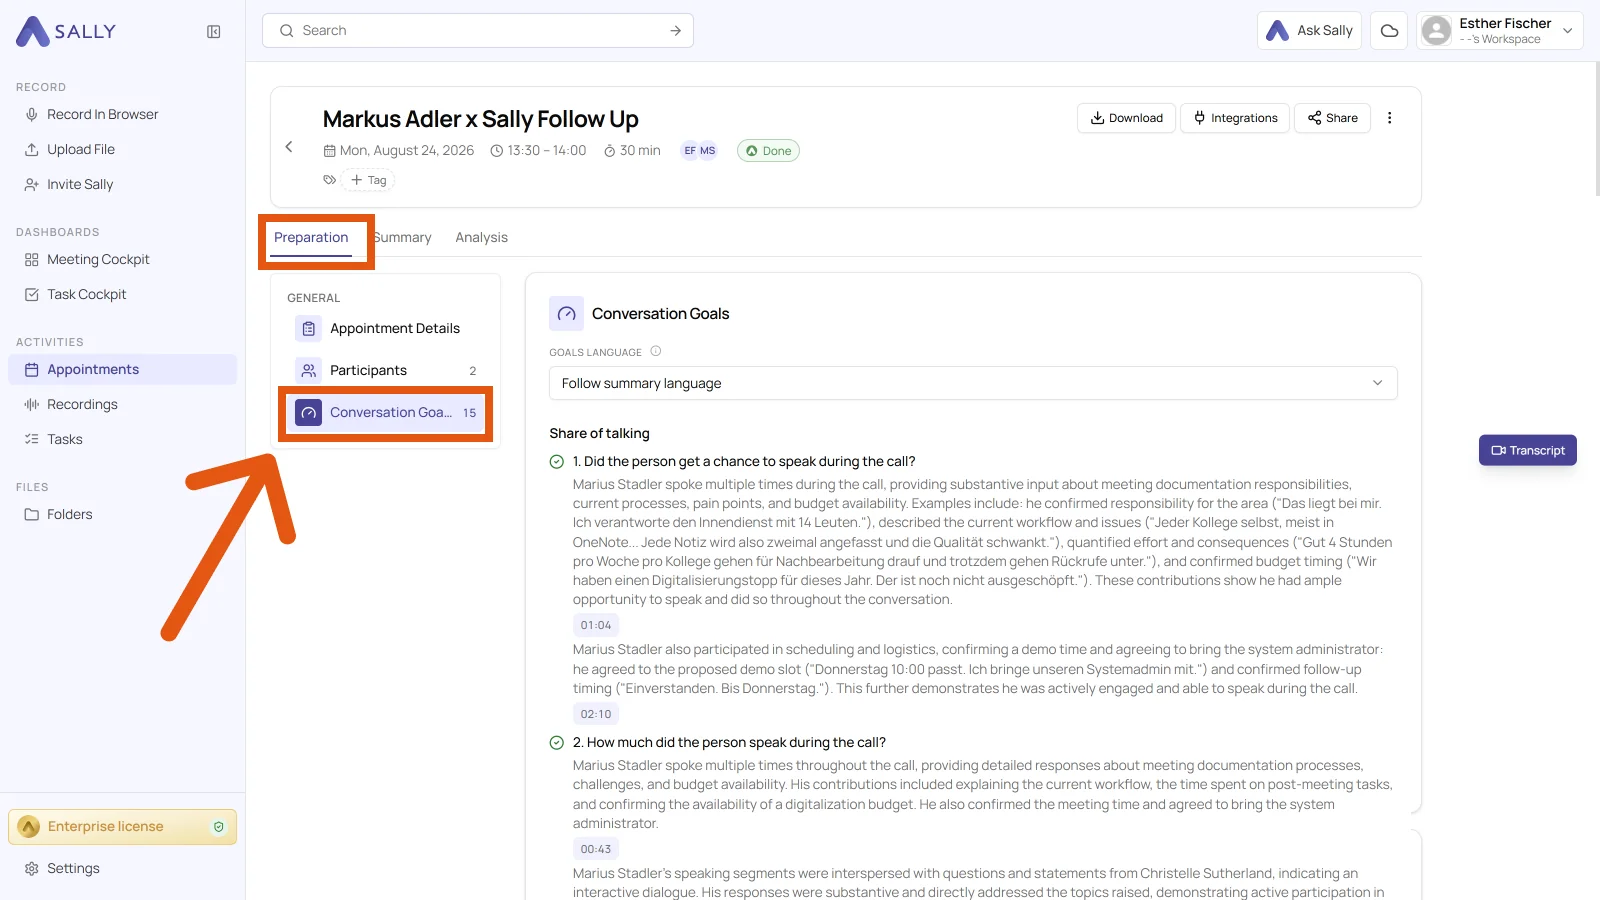
Task: Switch to the Preparation tab
Action: click(x=311, y=238)
